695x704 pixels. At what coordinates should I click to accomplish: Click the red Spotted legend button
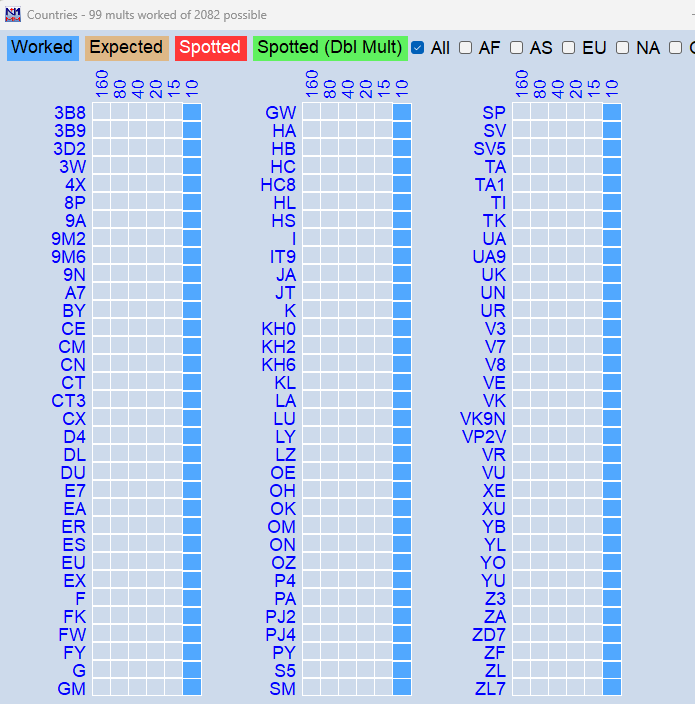(210, 47)
